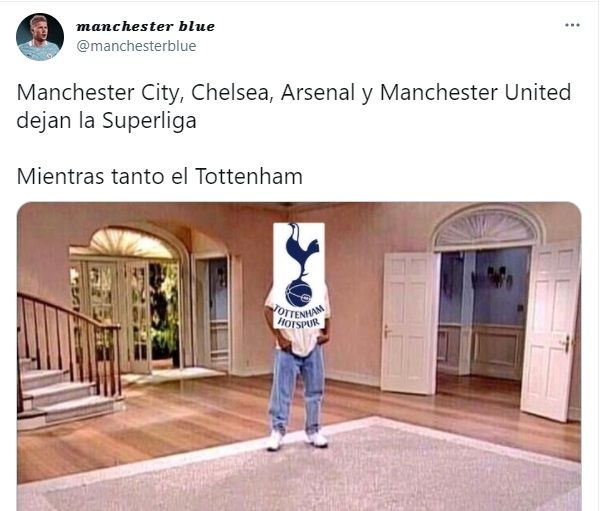The height and width of the screenshot is (511, 601).
Task: Open the attached empty room meme image
Action: tap(299, 356)
